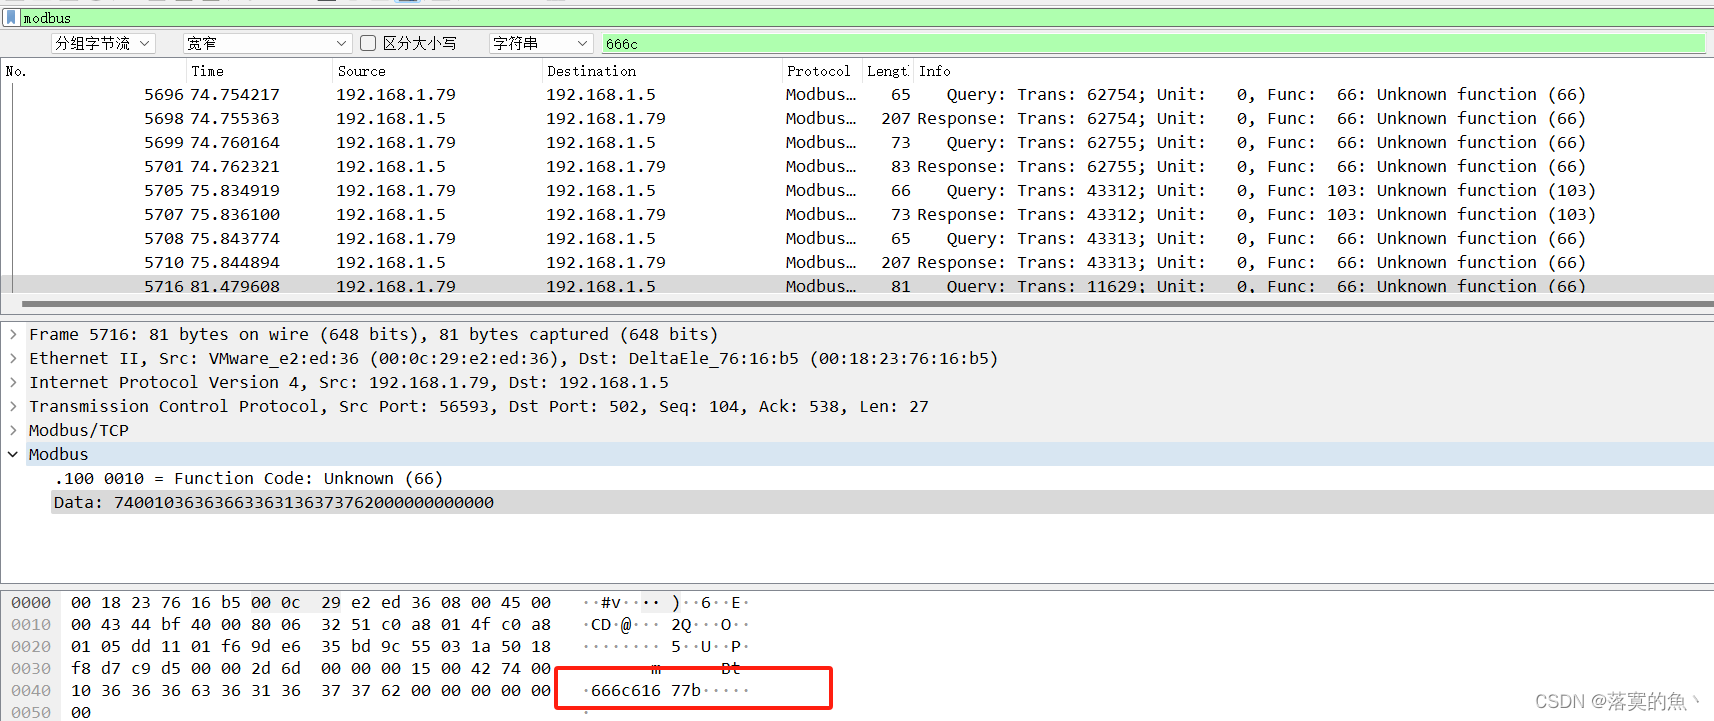The image size is (1714, 721).
Task: Toggle the 区分大小写 case-sensitive checkbox
Action: tap(368, 43)
